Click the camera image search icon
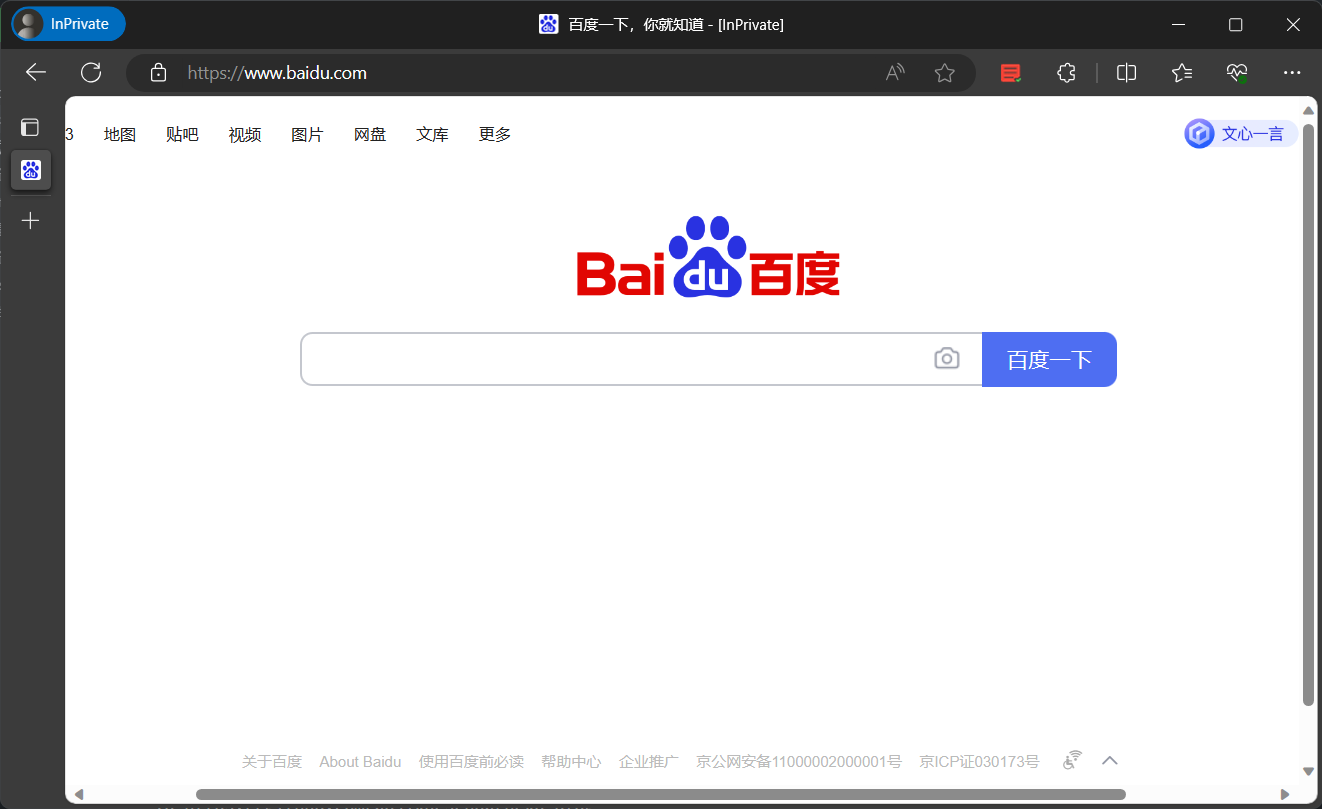 946,358
